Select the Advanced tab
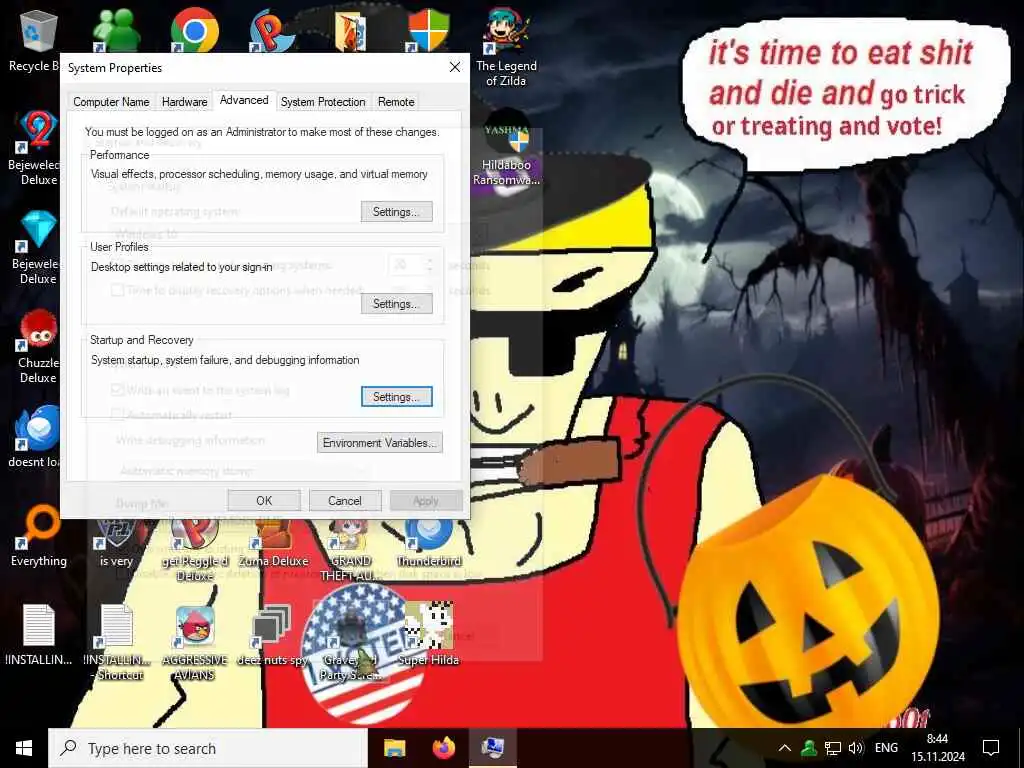This screenshot has width=1024, height=768. (x=244, y=100)
